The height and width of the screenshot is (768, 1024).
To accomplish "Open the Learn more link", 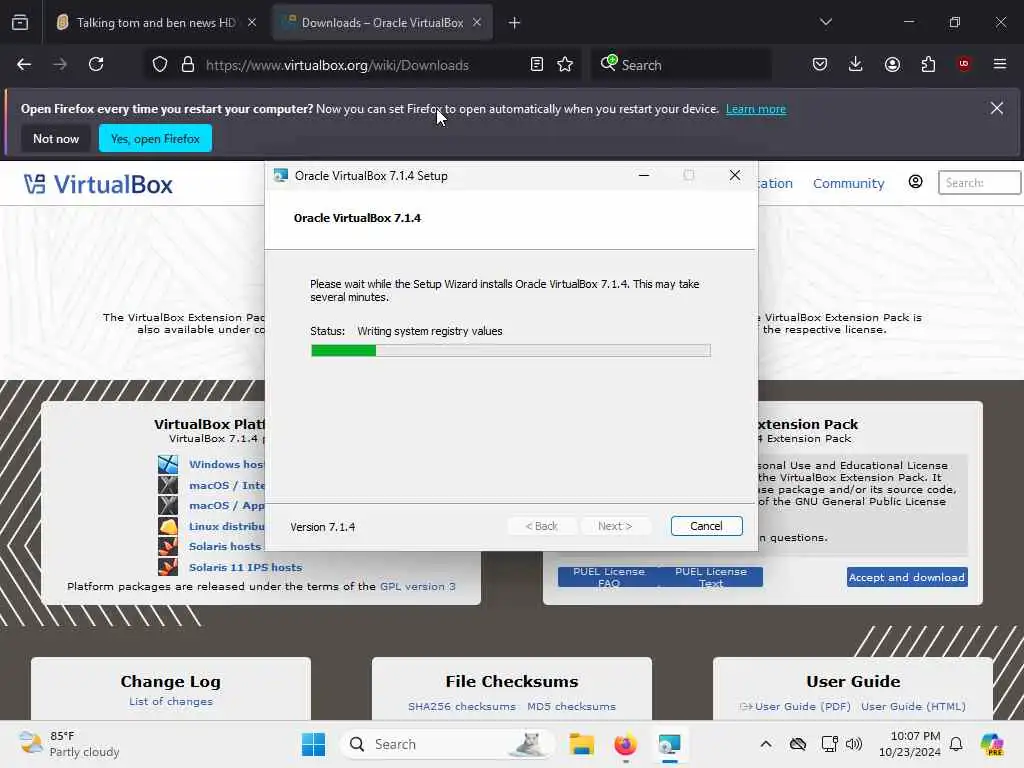I will (756, 109).
